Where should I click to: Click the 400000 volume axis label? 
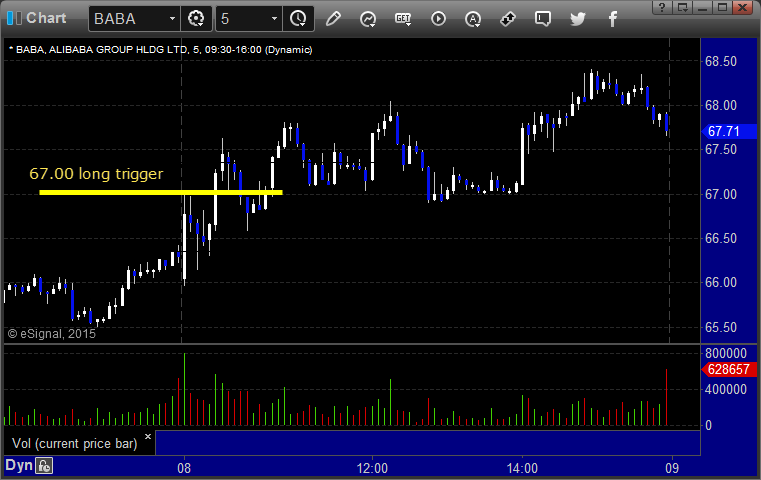tap(726, 389)
